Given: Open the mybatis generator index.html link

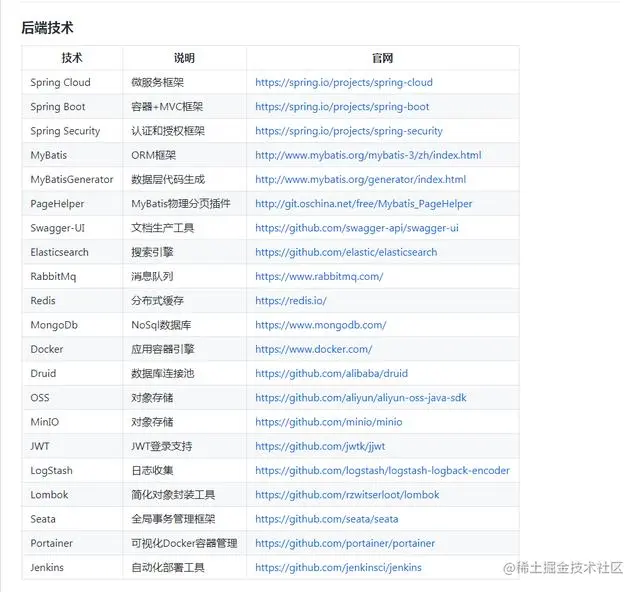Looking at the screenshot, I should (360, 180).
